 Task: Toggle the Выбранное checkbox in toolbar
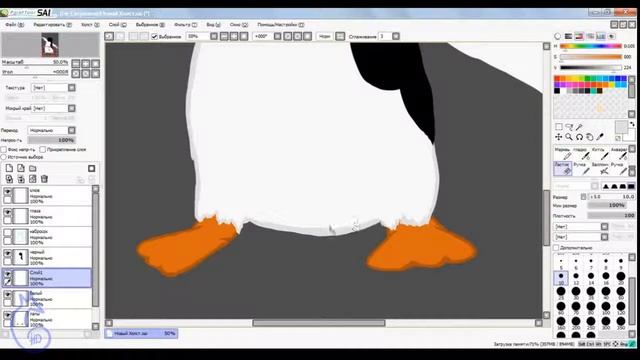click(155, 37)
